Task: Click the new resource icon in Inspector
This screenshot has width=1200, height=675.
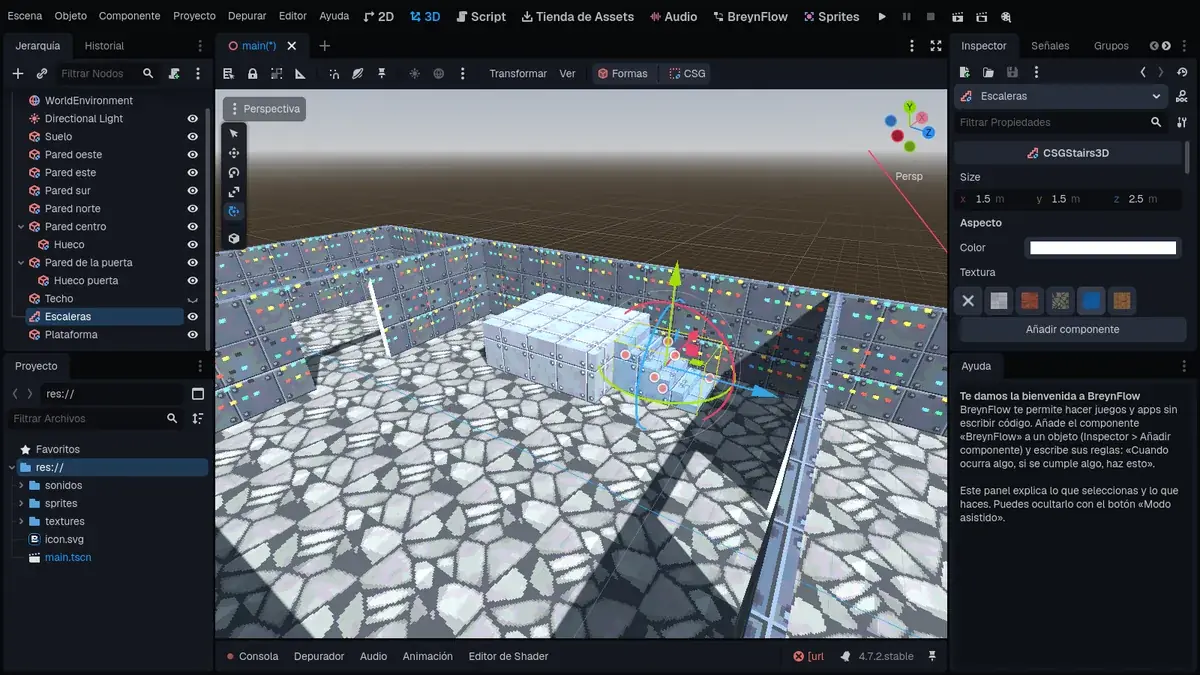Action: click(965, 72)
